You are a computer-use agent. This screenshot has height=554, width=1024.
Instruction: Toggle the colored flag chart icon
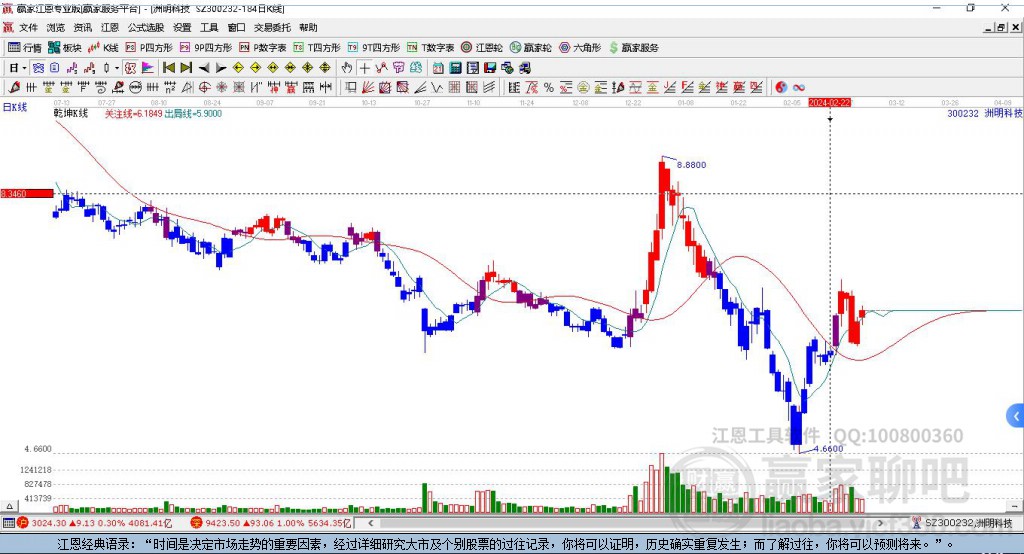(x=148, y=68)
